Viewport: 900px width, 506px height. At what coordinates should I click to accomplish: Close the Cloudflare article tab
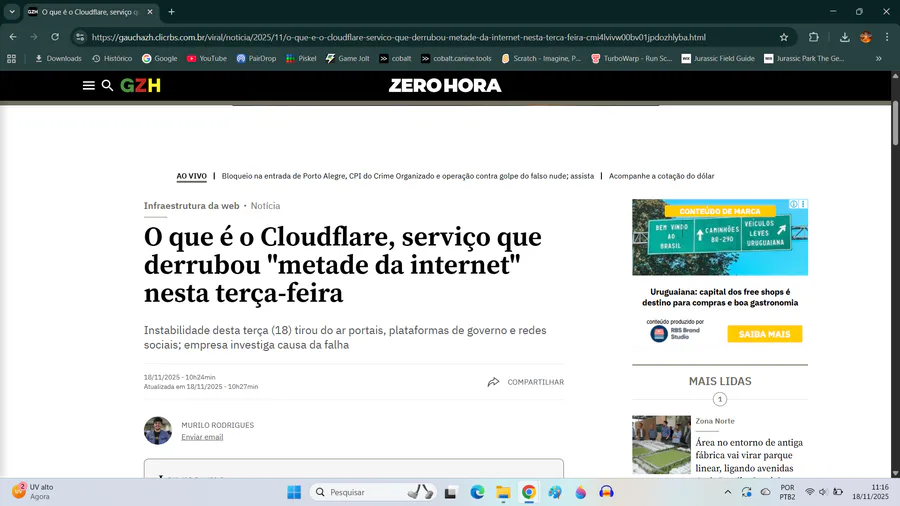[150, 11]
